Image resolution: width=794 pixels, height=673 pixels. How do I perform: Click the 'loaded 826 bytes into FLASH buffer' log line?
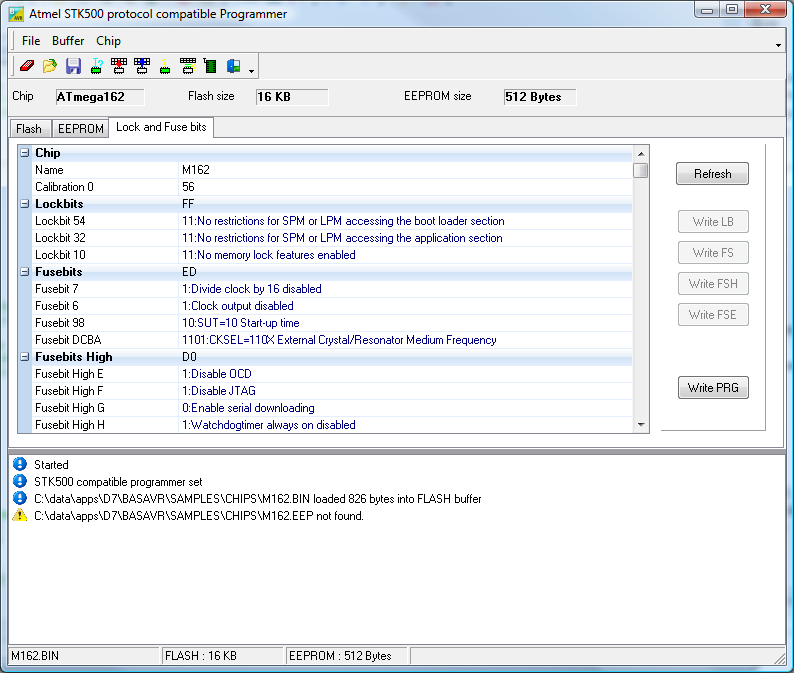(257, 498)
